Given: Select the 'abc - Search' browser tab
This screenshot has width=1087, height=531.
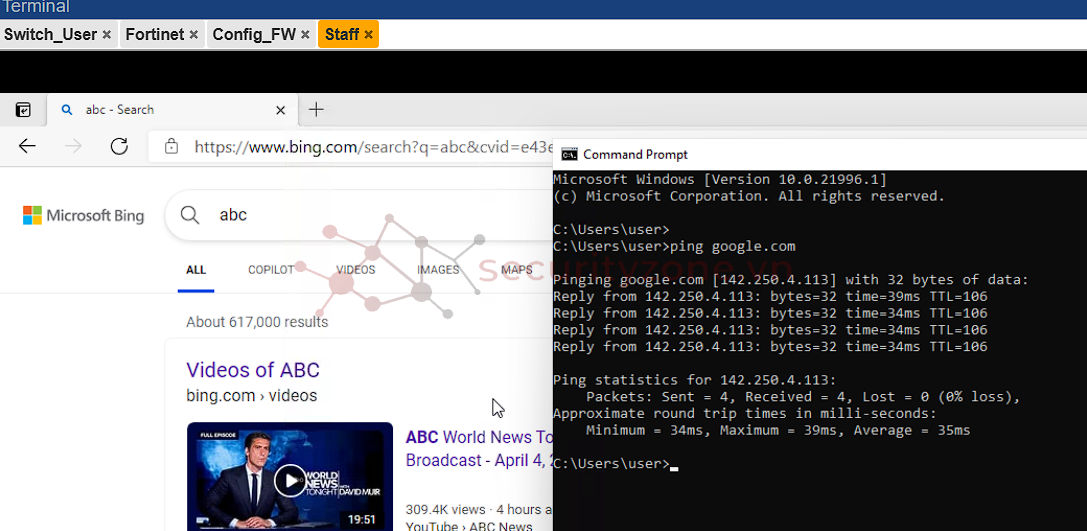Looking at the screenshot, I should click(x=173, y=110).
